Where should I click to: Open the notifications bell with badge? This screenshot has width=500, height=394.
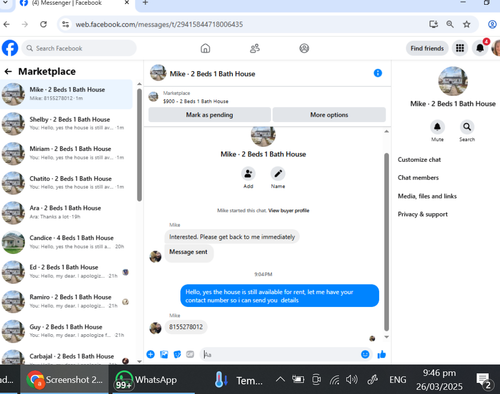pos(480,48)
